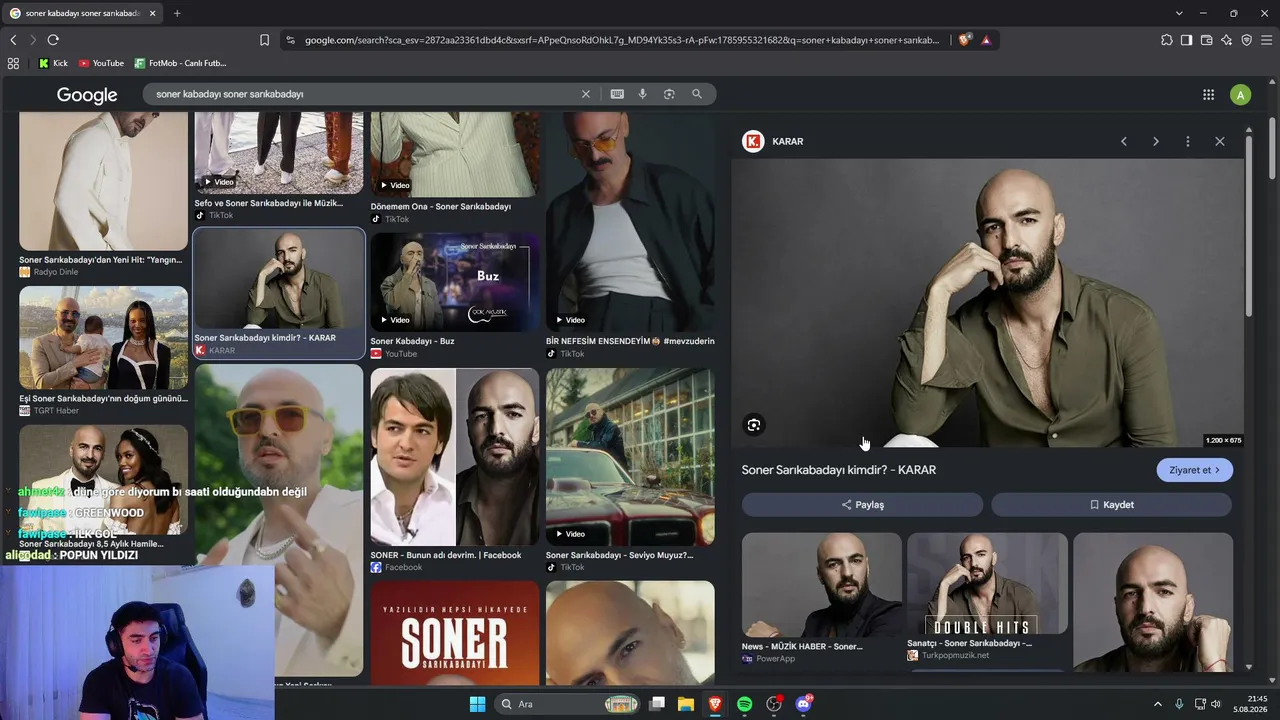Open browser extensions puzzle icon

1167,40
